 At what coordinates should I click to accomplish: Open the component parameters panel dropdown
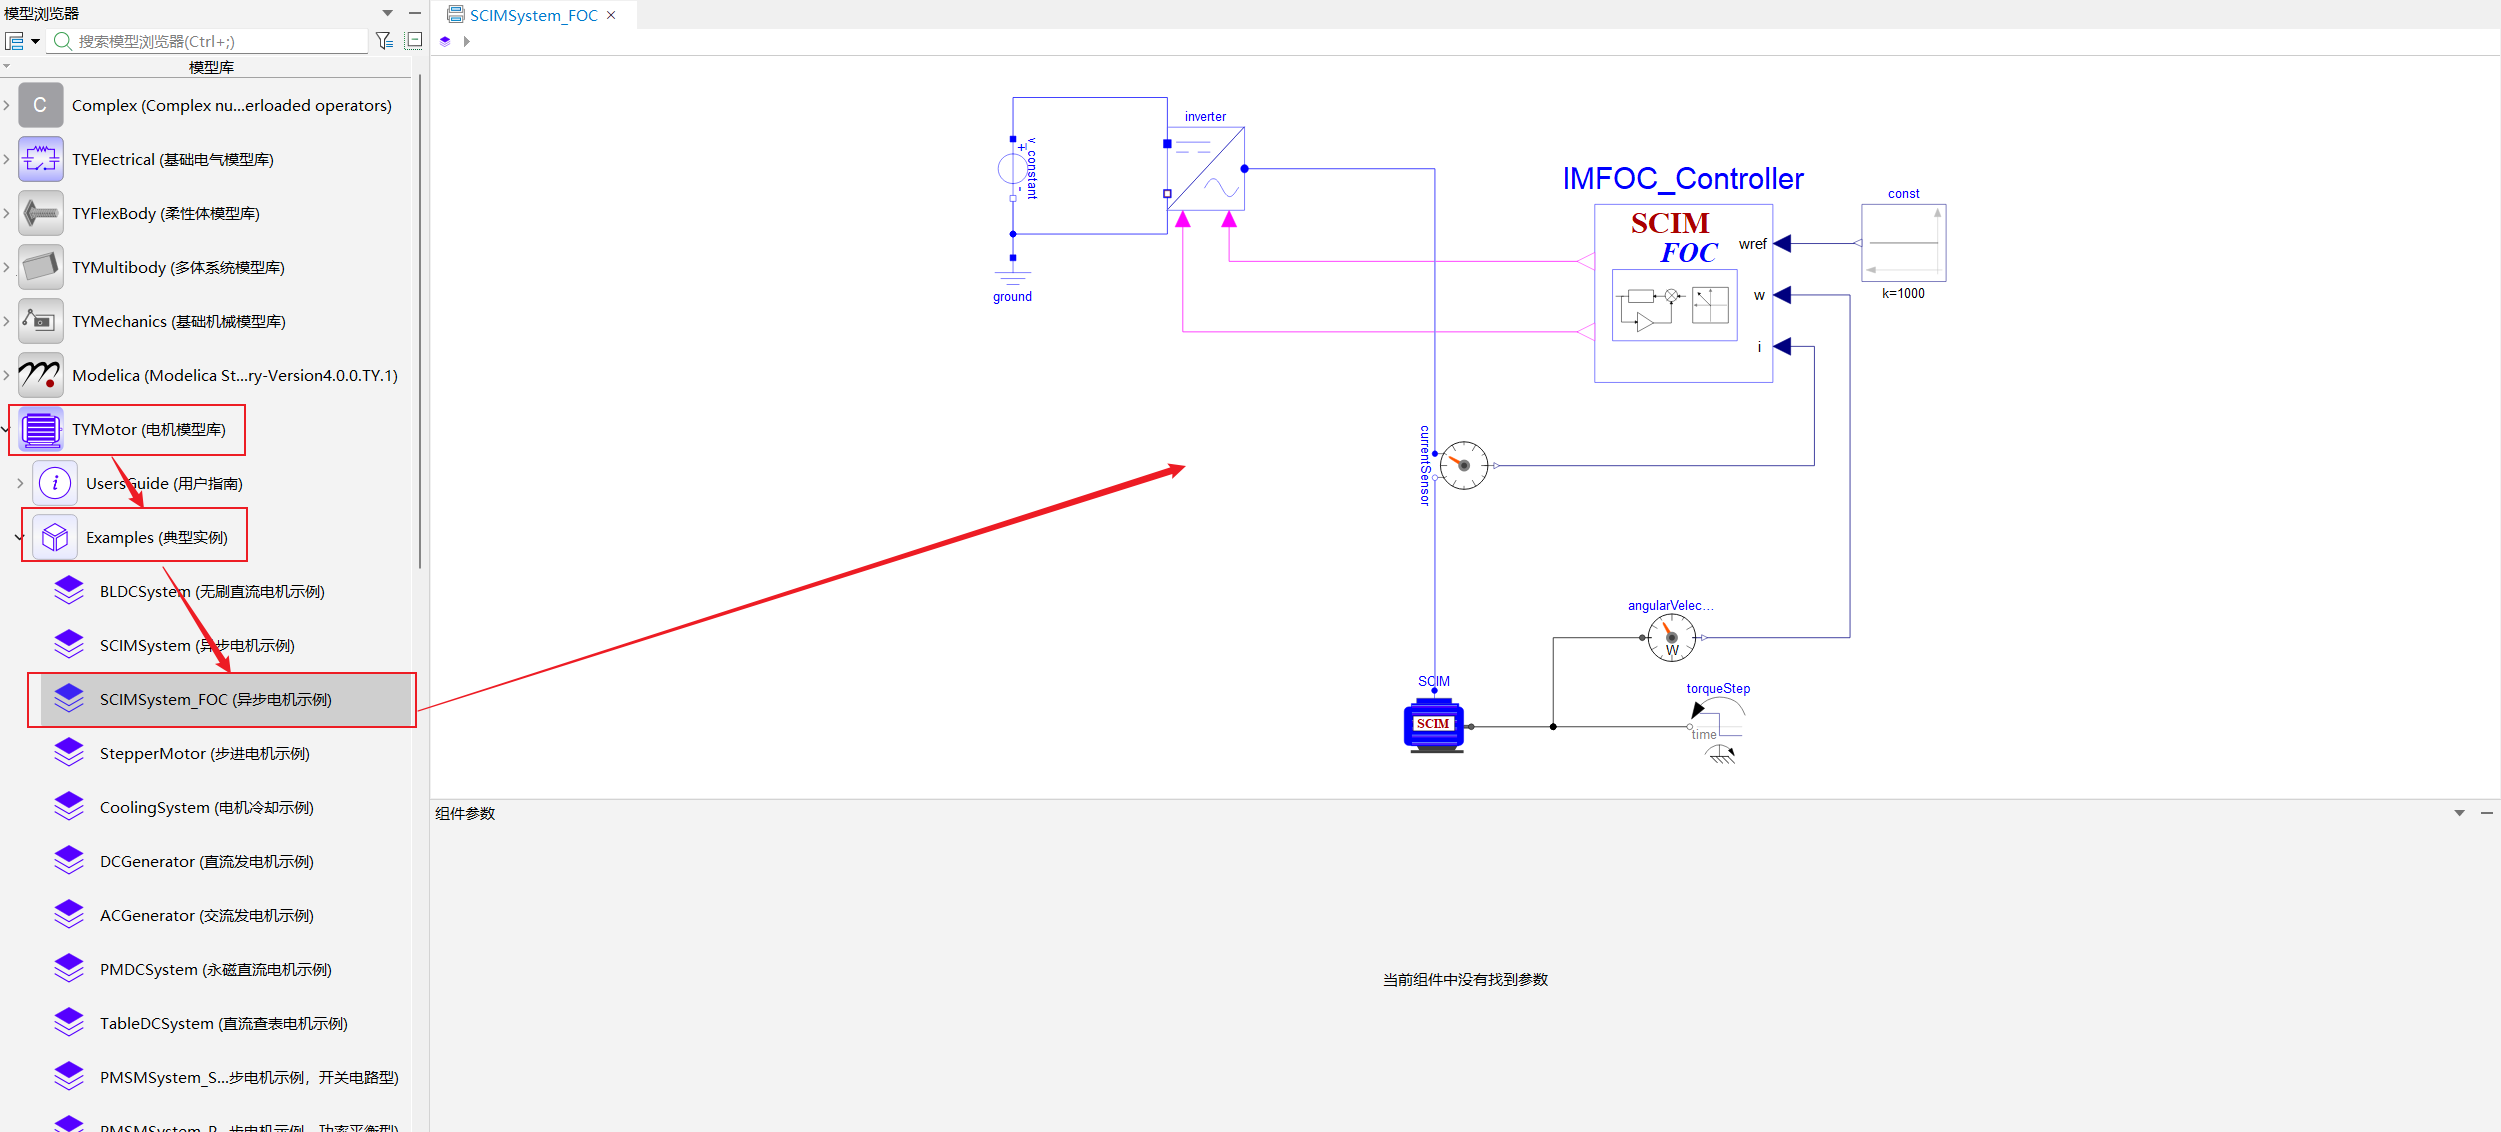tap(2460, 813)
